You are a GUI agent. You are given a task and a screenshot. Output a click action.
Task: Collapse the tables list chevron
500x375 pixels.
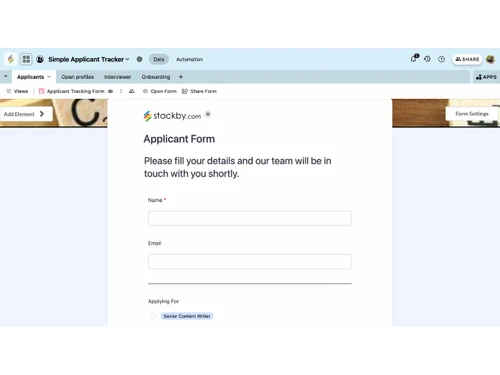pos(6,76)
